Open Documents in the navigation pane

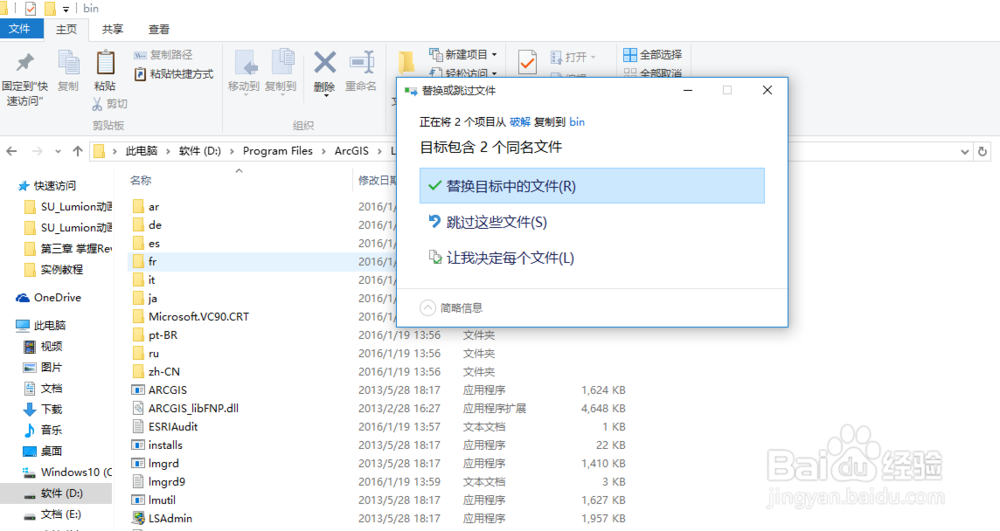43,388
